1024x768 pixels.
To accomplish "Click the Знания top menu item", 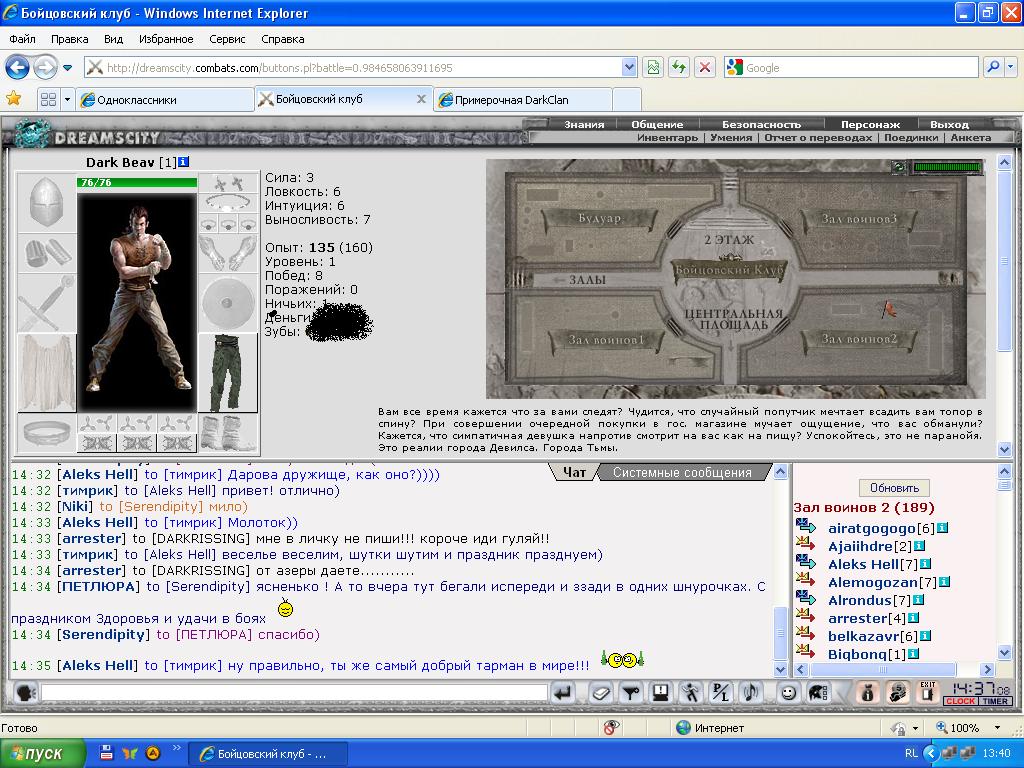I will (x=584, y=125).
